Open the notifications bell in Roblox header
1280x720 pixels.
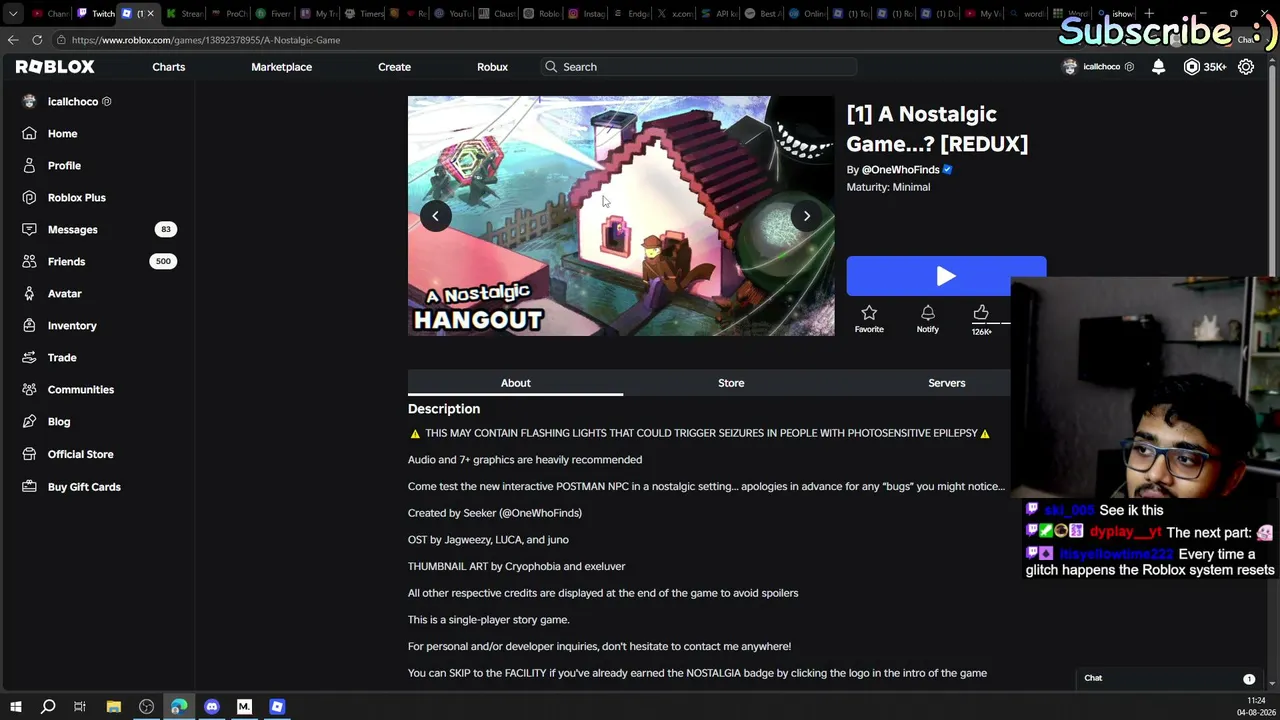tap(1158, 67)
